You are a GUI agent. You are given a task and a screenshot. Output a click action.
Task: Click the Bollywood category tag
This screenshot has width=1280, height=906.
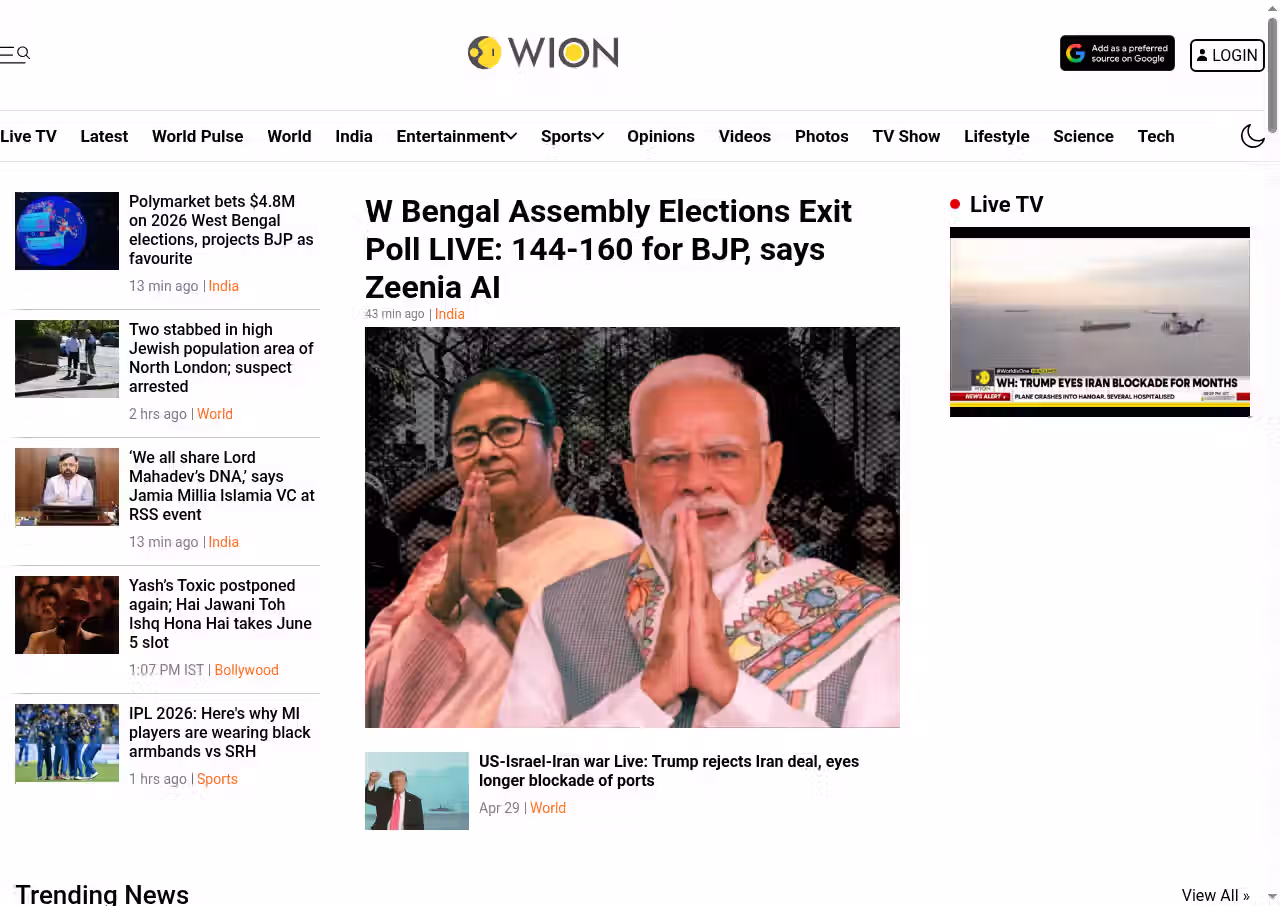point(246,670)
